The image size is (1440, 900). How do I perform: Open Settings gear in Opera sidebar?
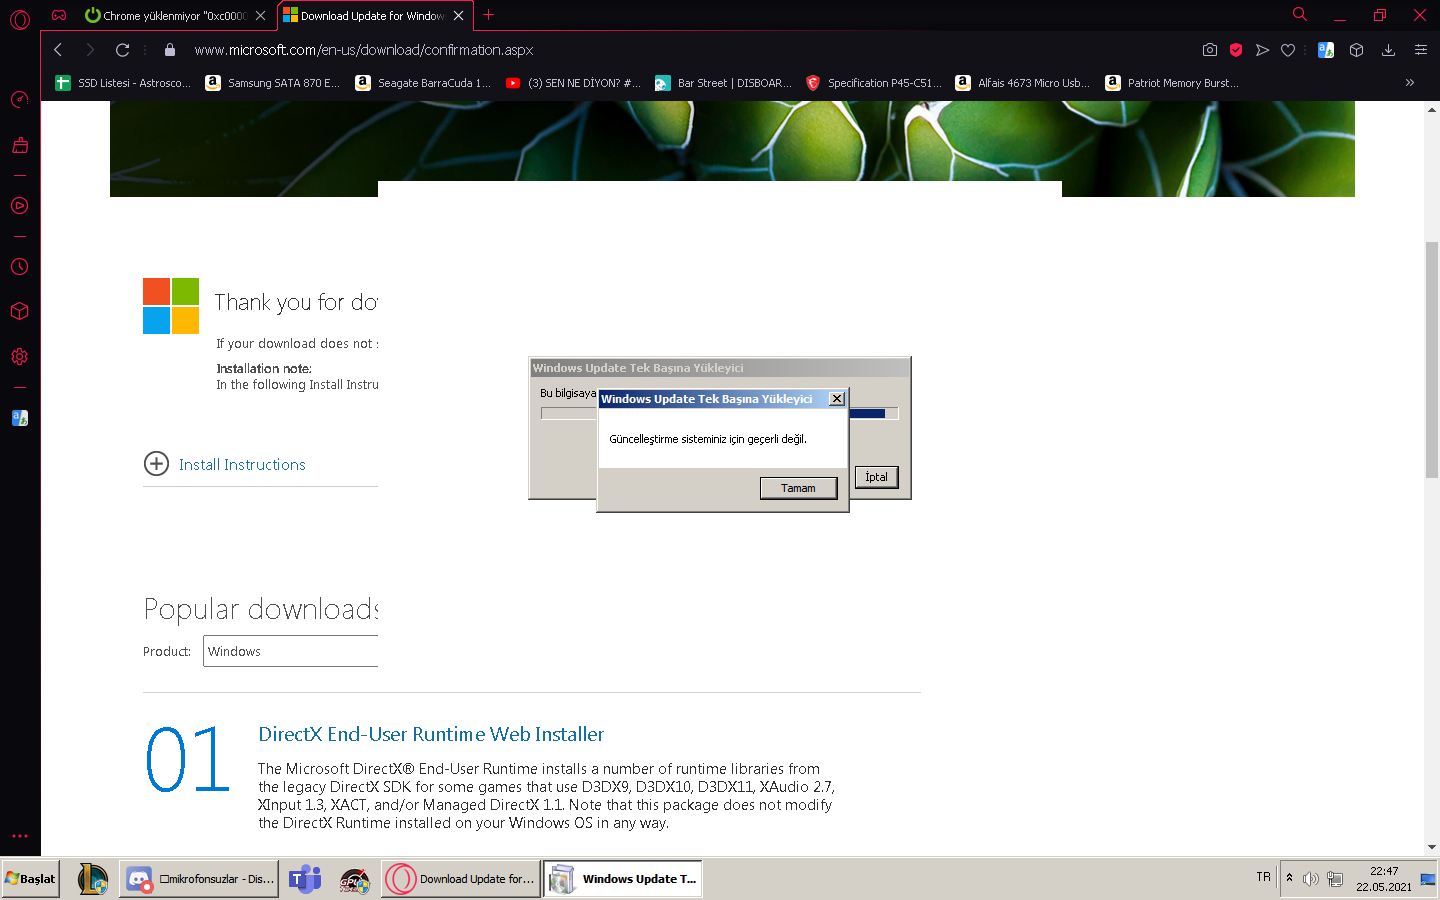[x=20, y=357]
